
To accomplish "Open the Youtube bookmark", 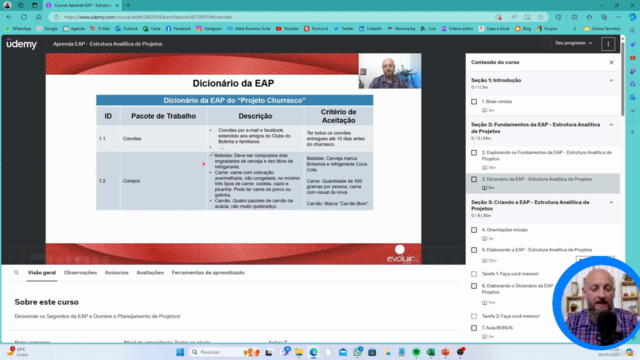I will 287,29.
